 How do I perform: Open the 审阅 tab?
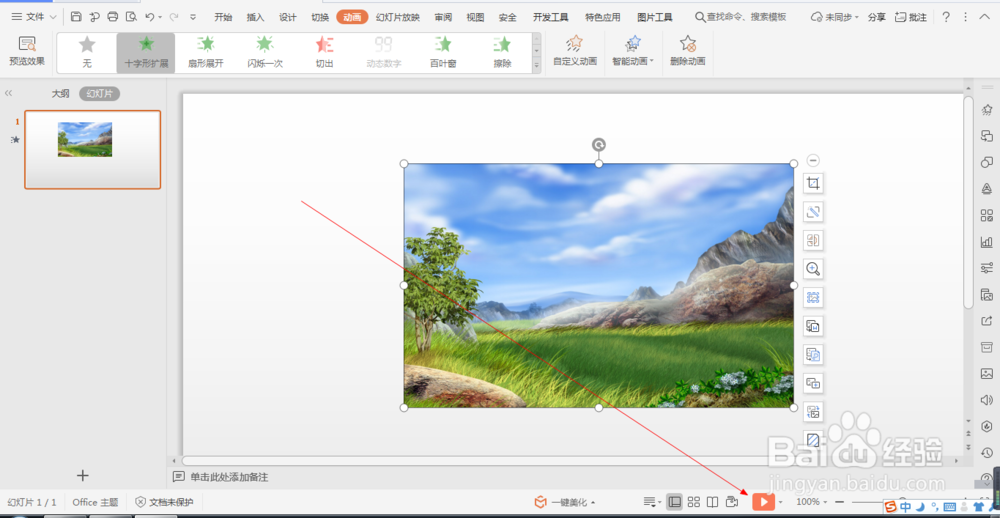[x=443, y=17]
